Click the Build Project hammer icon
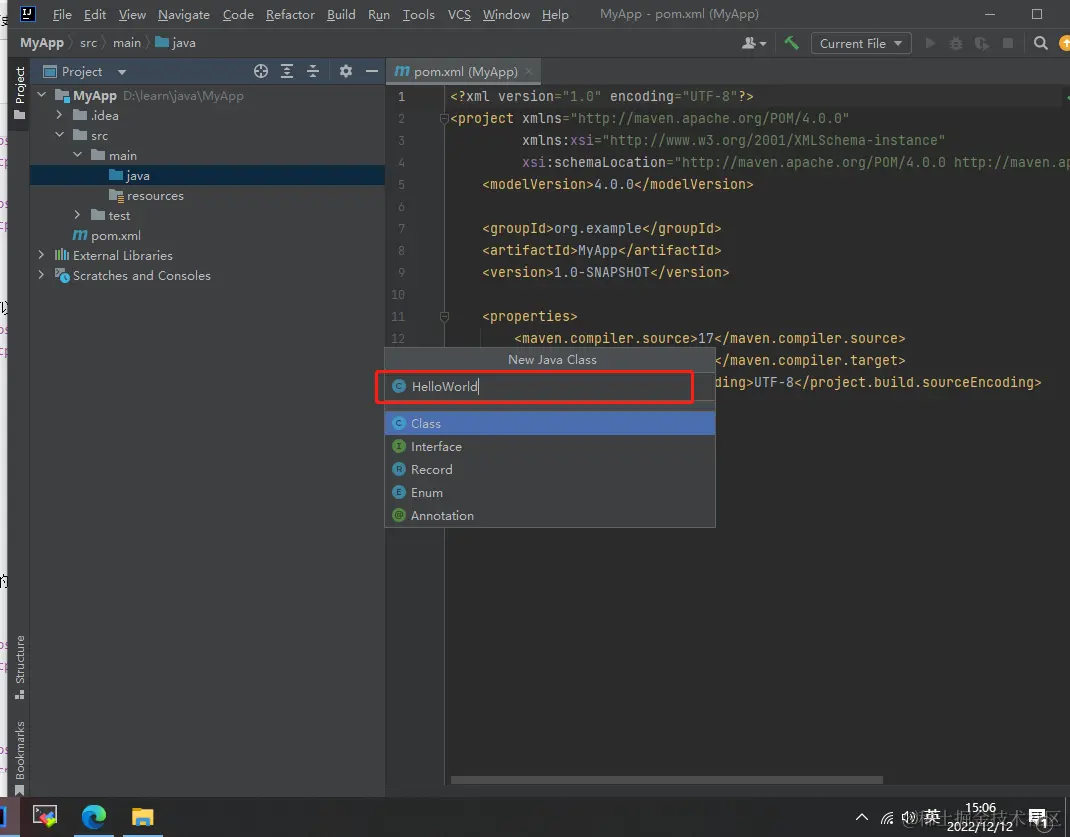Viewport: 1070px width, 837px height. [791, 43]
